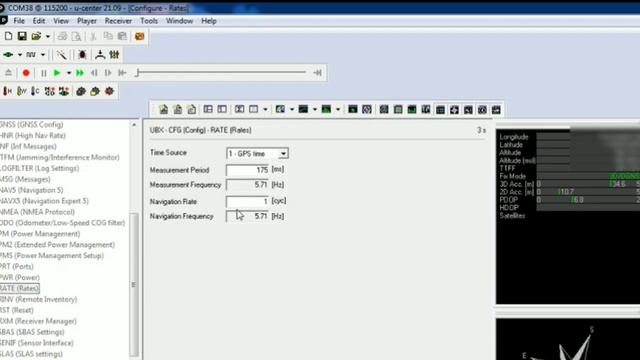Open the Tools menu

(149, 21)
